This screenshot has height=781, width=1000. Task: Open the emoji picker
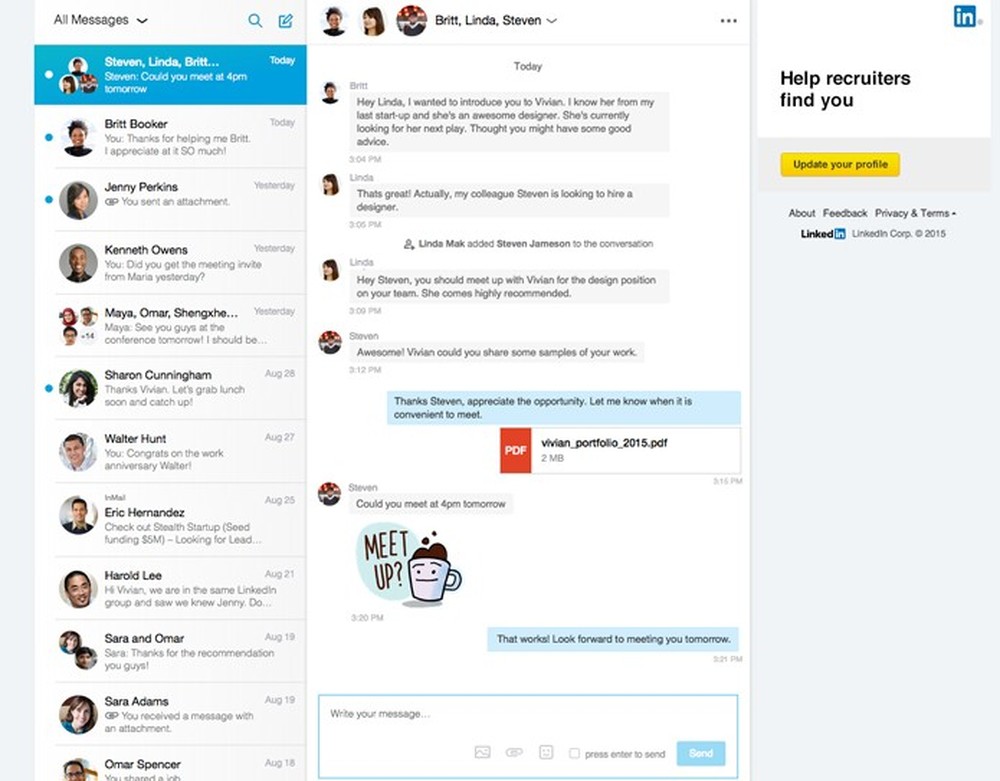[x=547, y=752]
